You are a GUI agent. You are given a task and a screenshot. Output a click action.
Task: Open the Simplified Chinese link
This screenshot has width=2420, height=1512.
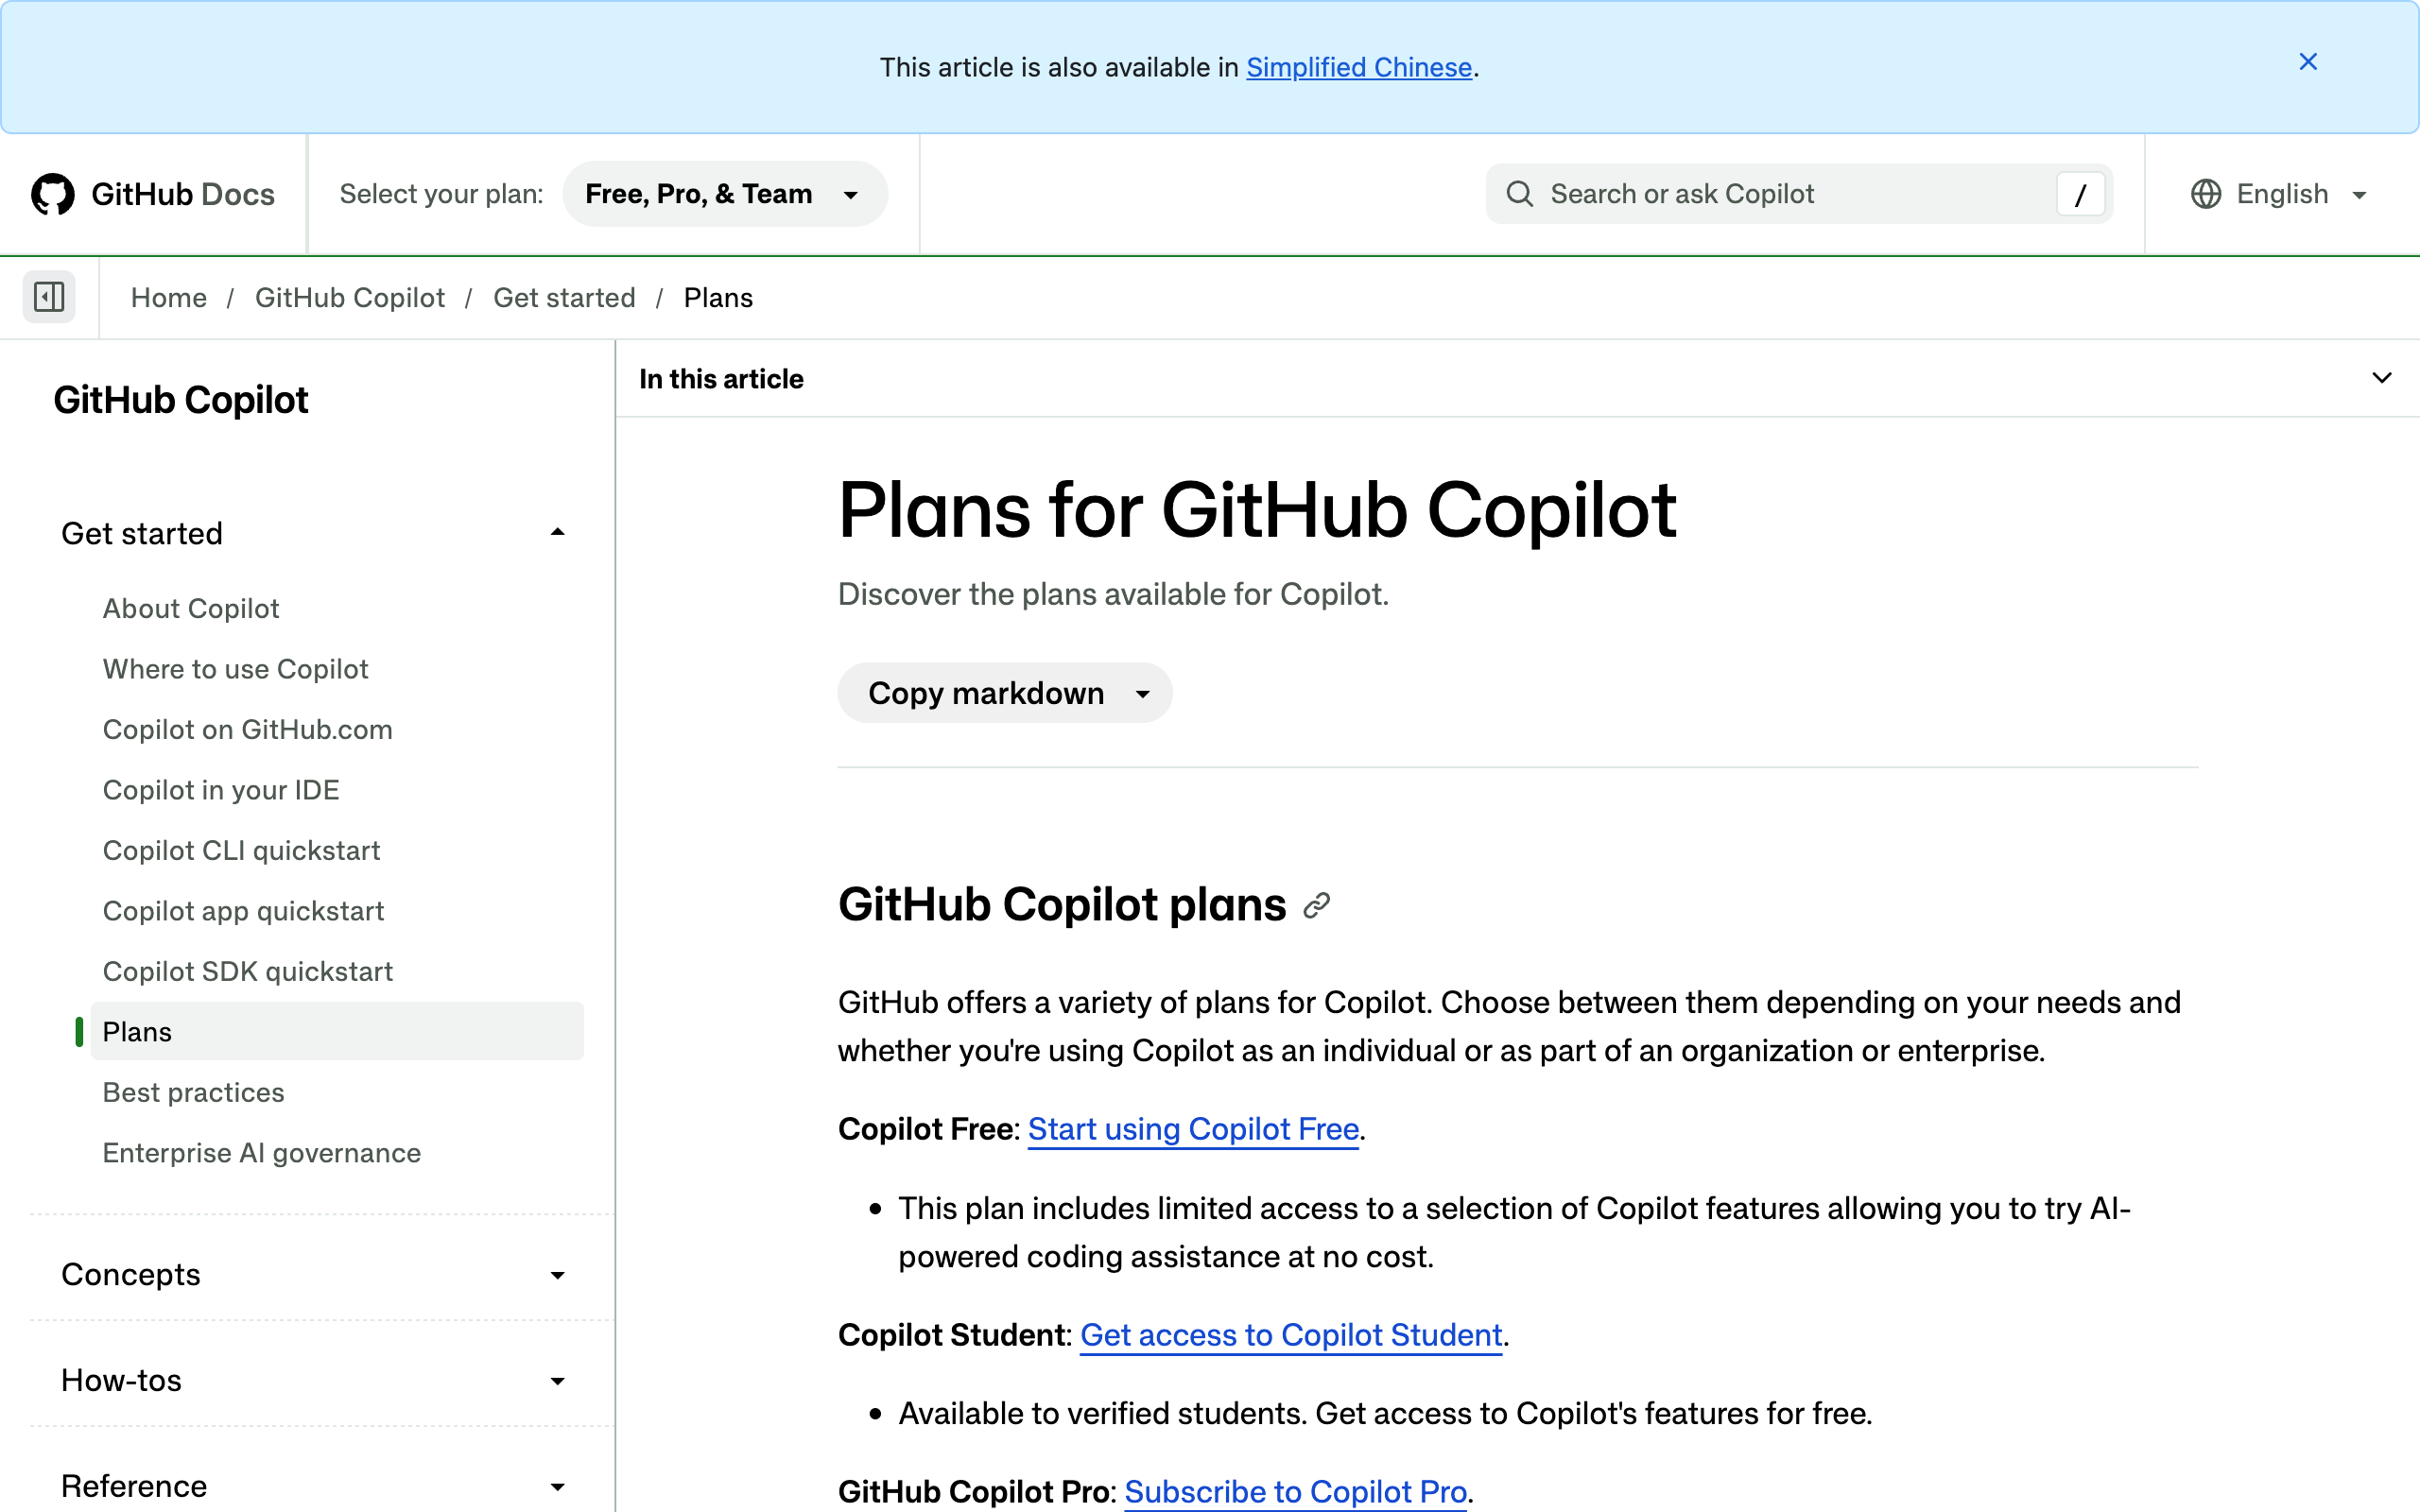click(1359, 67)
